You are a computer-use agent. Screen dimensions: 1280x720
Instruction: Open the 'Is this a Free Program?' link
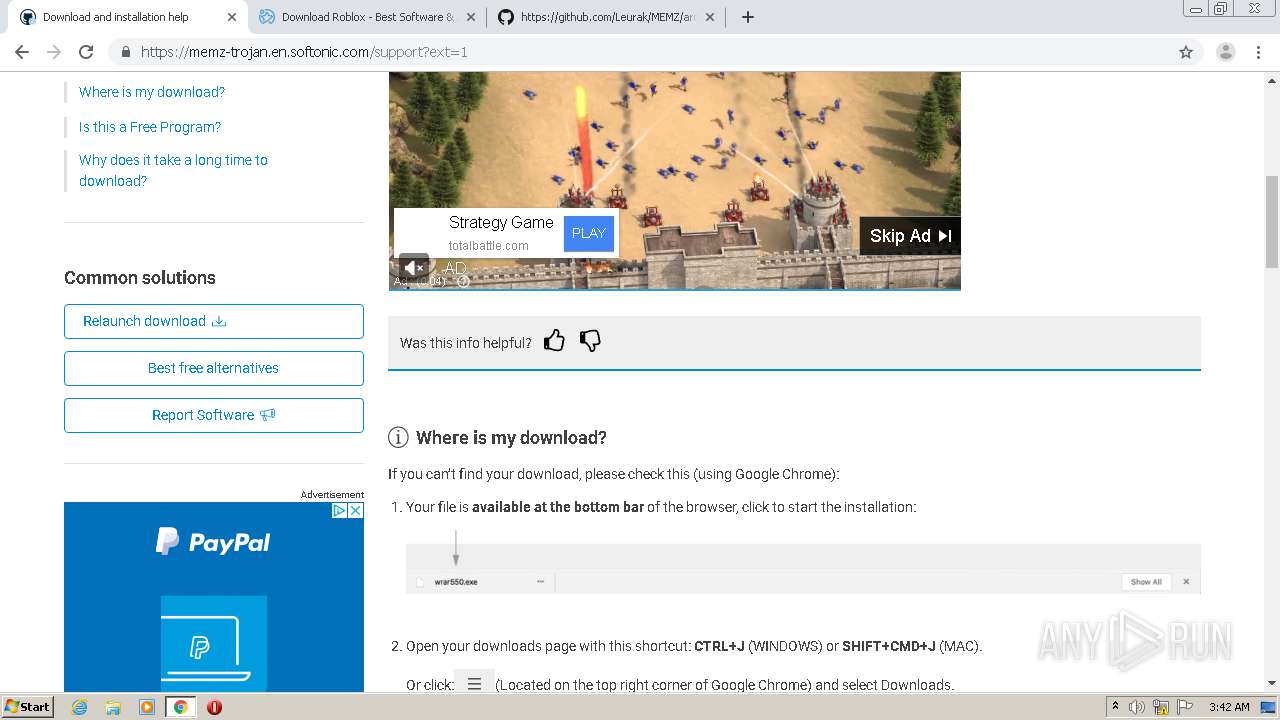pos(150,127)
